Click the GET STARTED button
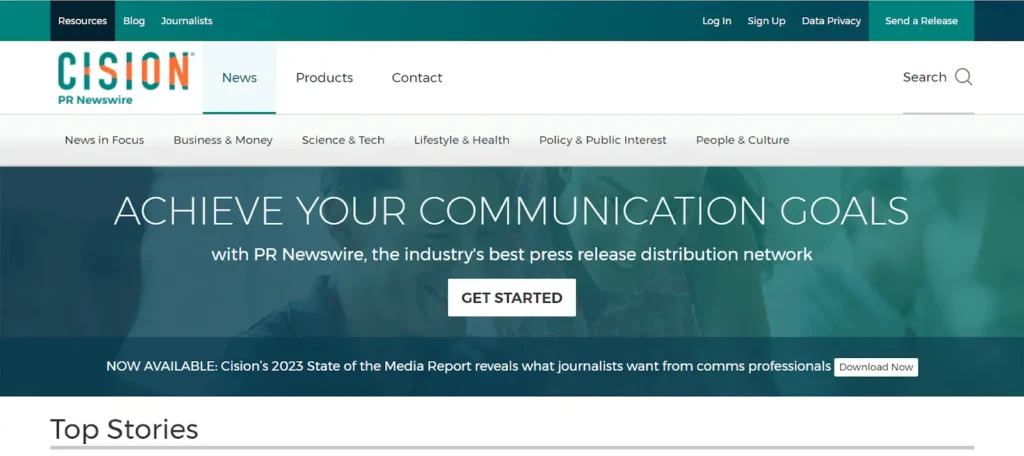Image resolution: width=1024 pixels, height=456 pixels. [512, 298]
